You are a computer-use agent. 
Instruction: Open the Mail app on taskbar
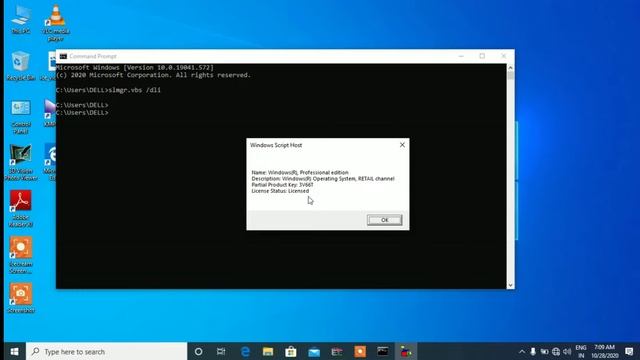point(314,351)
